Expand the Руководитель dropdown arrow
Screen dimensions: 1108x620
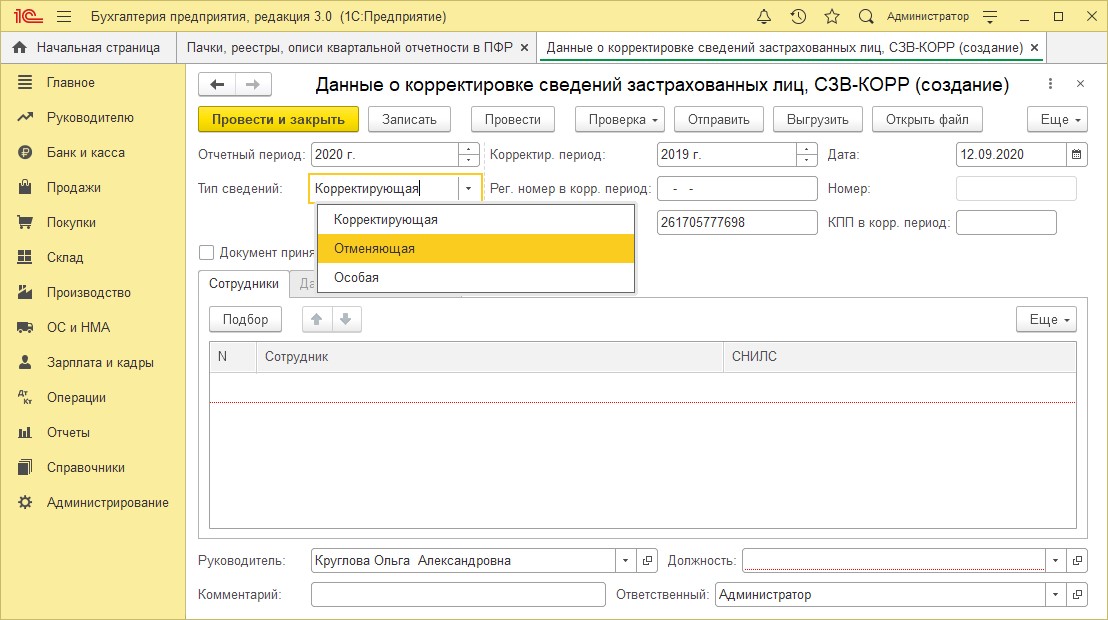click(x=625, y=561)
